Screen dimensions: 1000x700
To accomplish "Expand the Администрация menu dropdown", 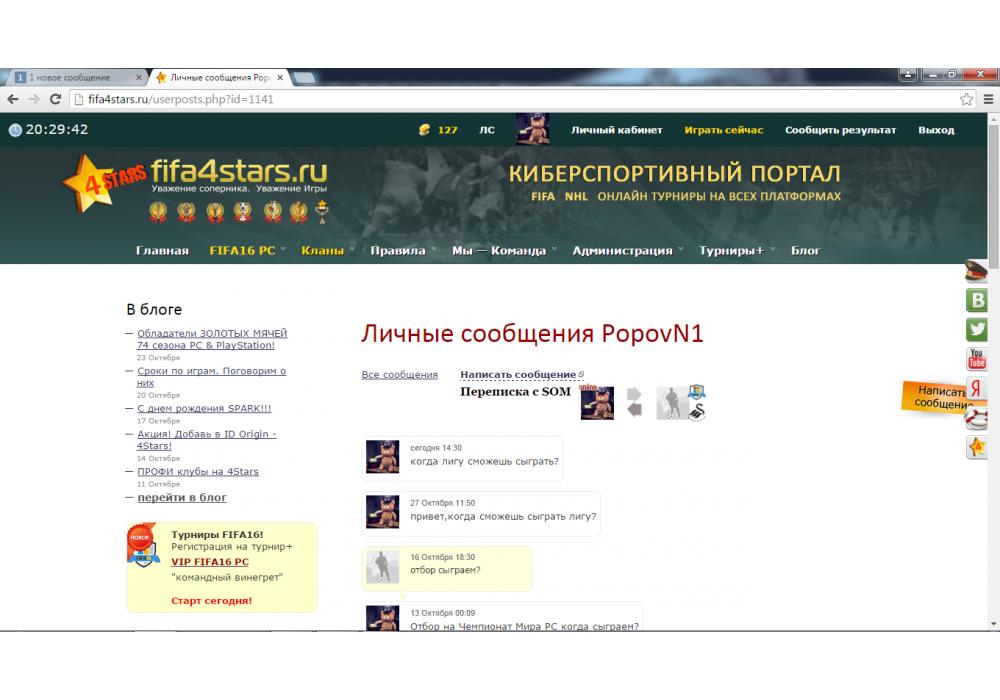I will pos(627,250).
